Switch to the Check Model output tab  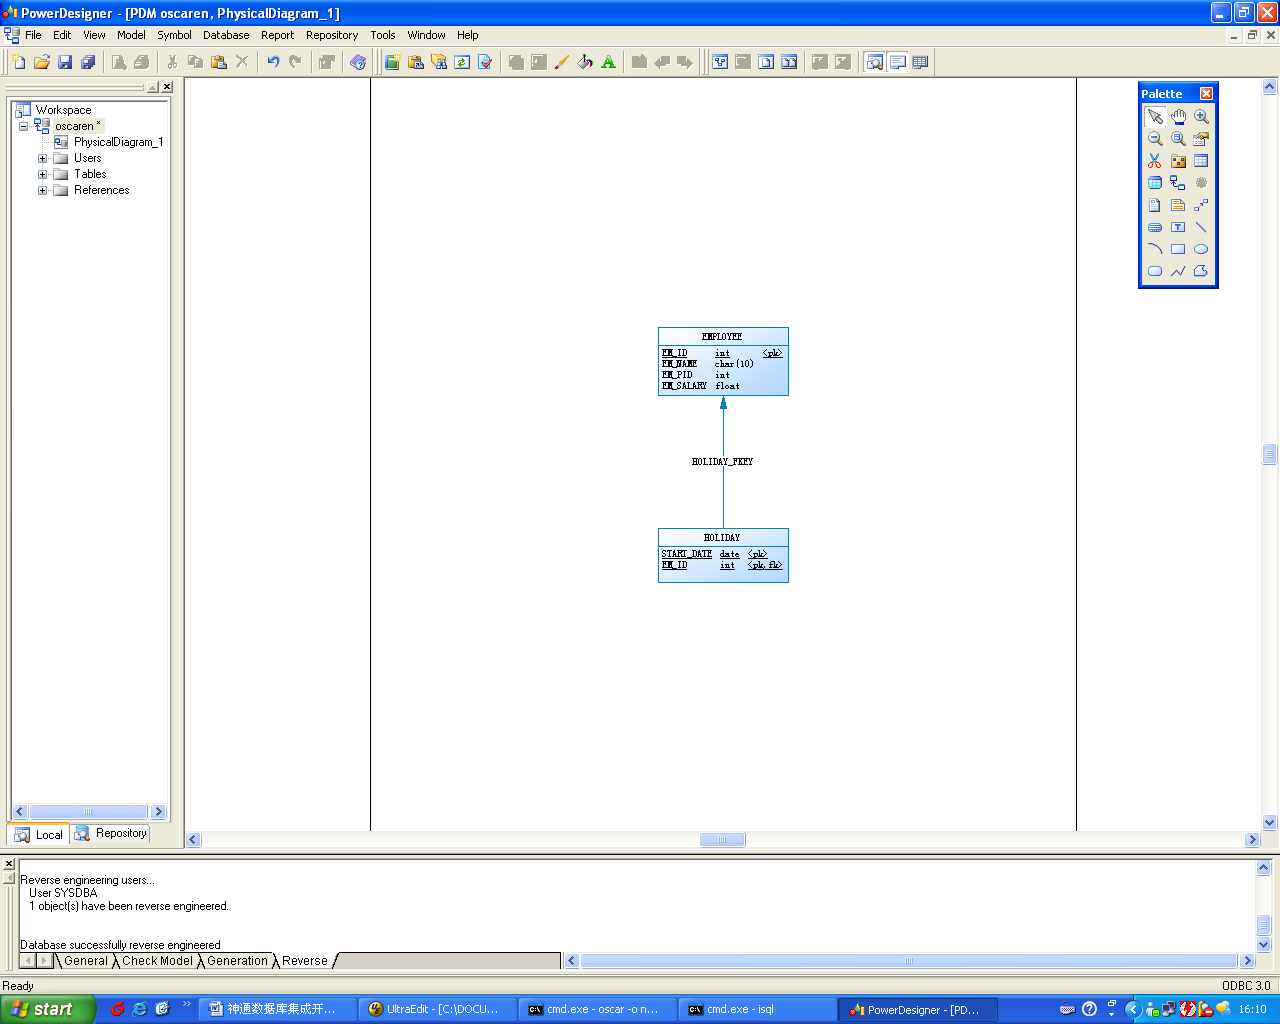click(157, 961)
